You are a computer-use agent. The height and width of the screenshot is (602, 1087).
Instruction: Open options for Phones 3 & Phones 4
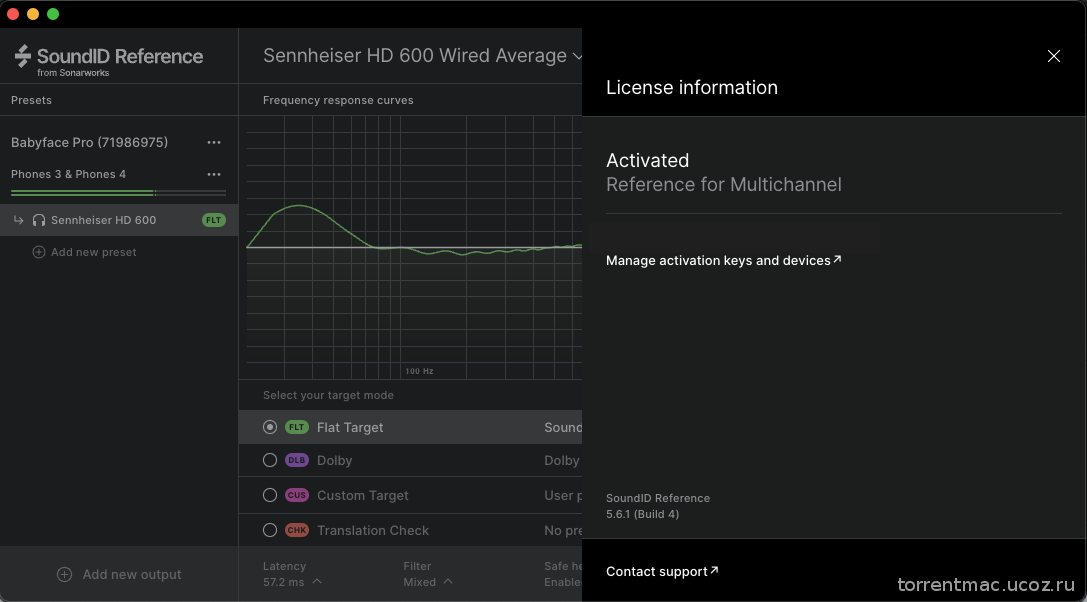pyautogui.click(x=214, y=174)
